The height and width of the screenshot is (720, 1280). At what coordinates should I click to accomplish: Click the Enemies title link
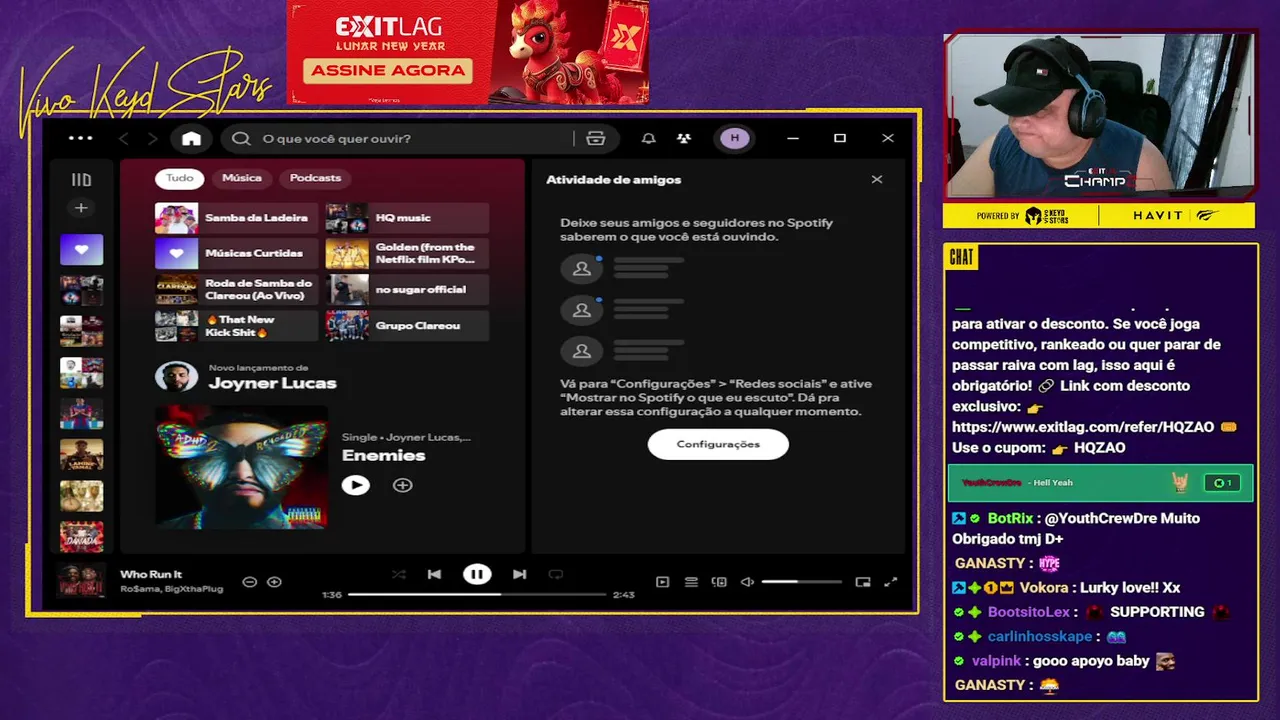click(384, 455)
